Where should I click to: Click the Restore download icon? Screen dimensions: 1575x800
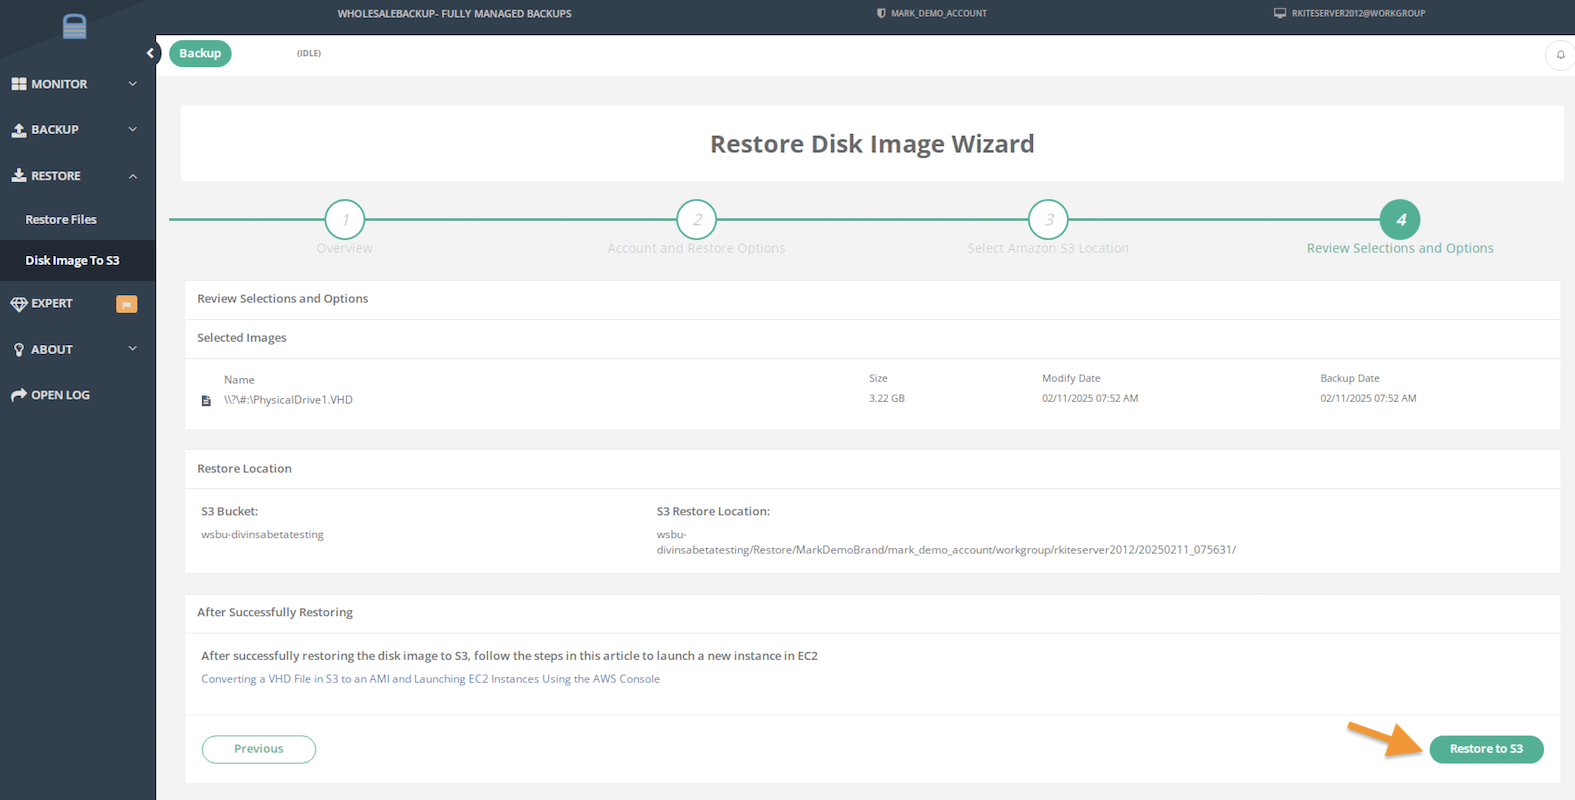pos(19,175)
